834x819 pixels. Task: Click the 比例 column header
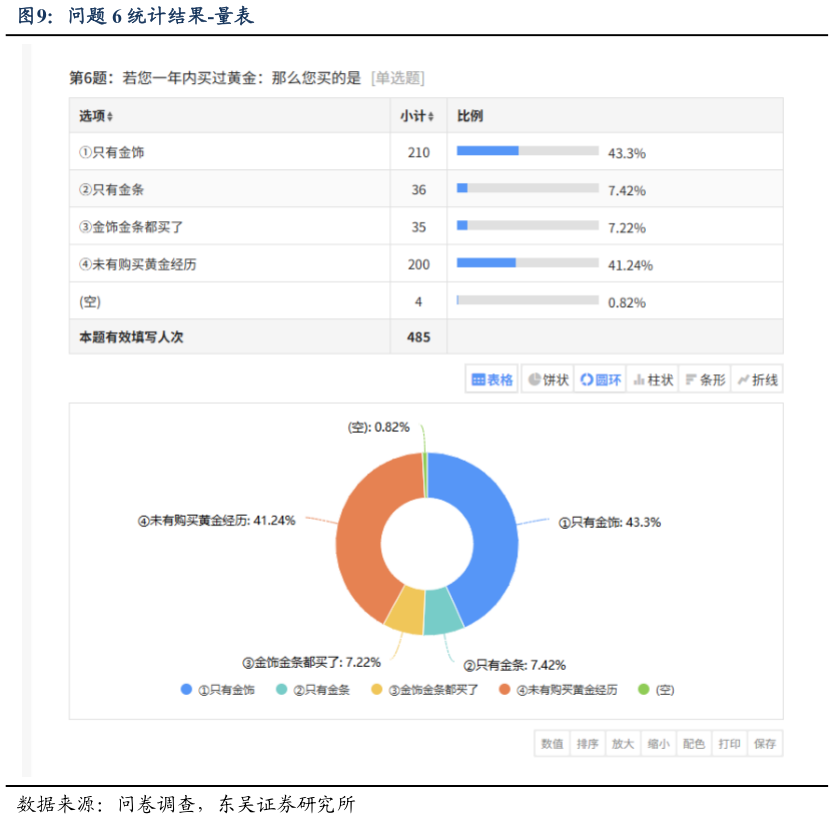click(470, 116)
